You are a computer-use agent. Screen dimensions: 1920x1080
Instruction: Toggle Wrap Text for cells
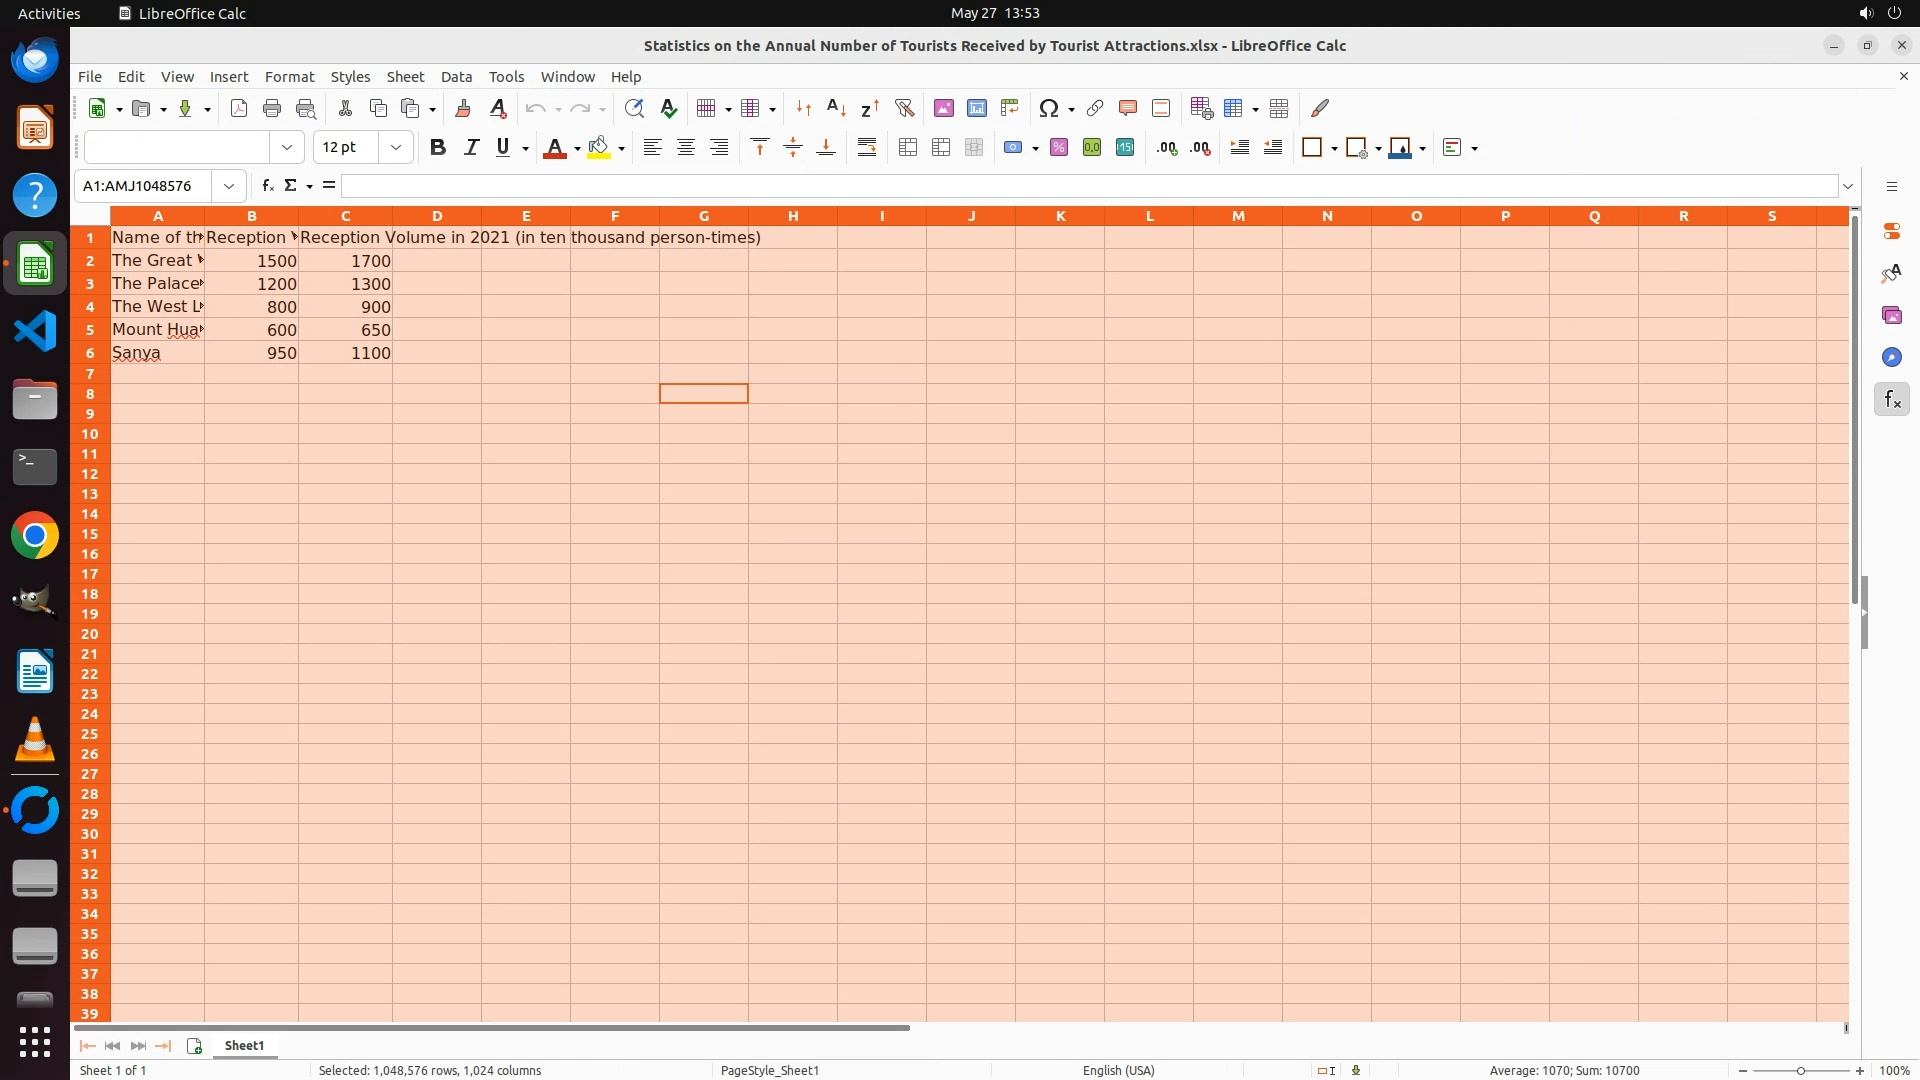coord(867,147)
